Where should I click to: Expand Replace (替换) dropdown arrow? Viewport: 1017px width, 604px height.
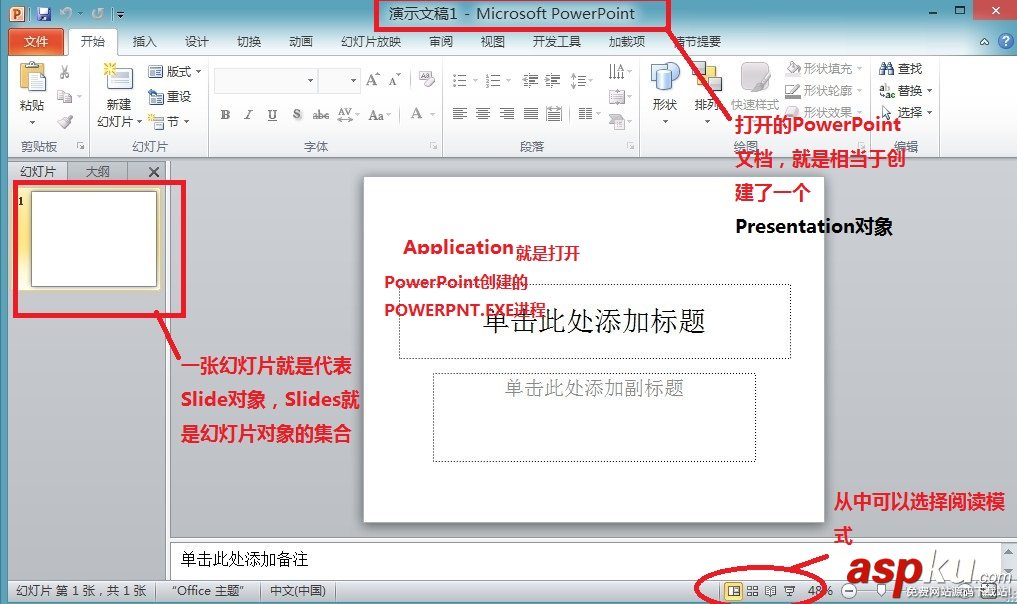[929, 90]
